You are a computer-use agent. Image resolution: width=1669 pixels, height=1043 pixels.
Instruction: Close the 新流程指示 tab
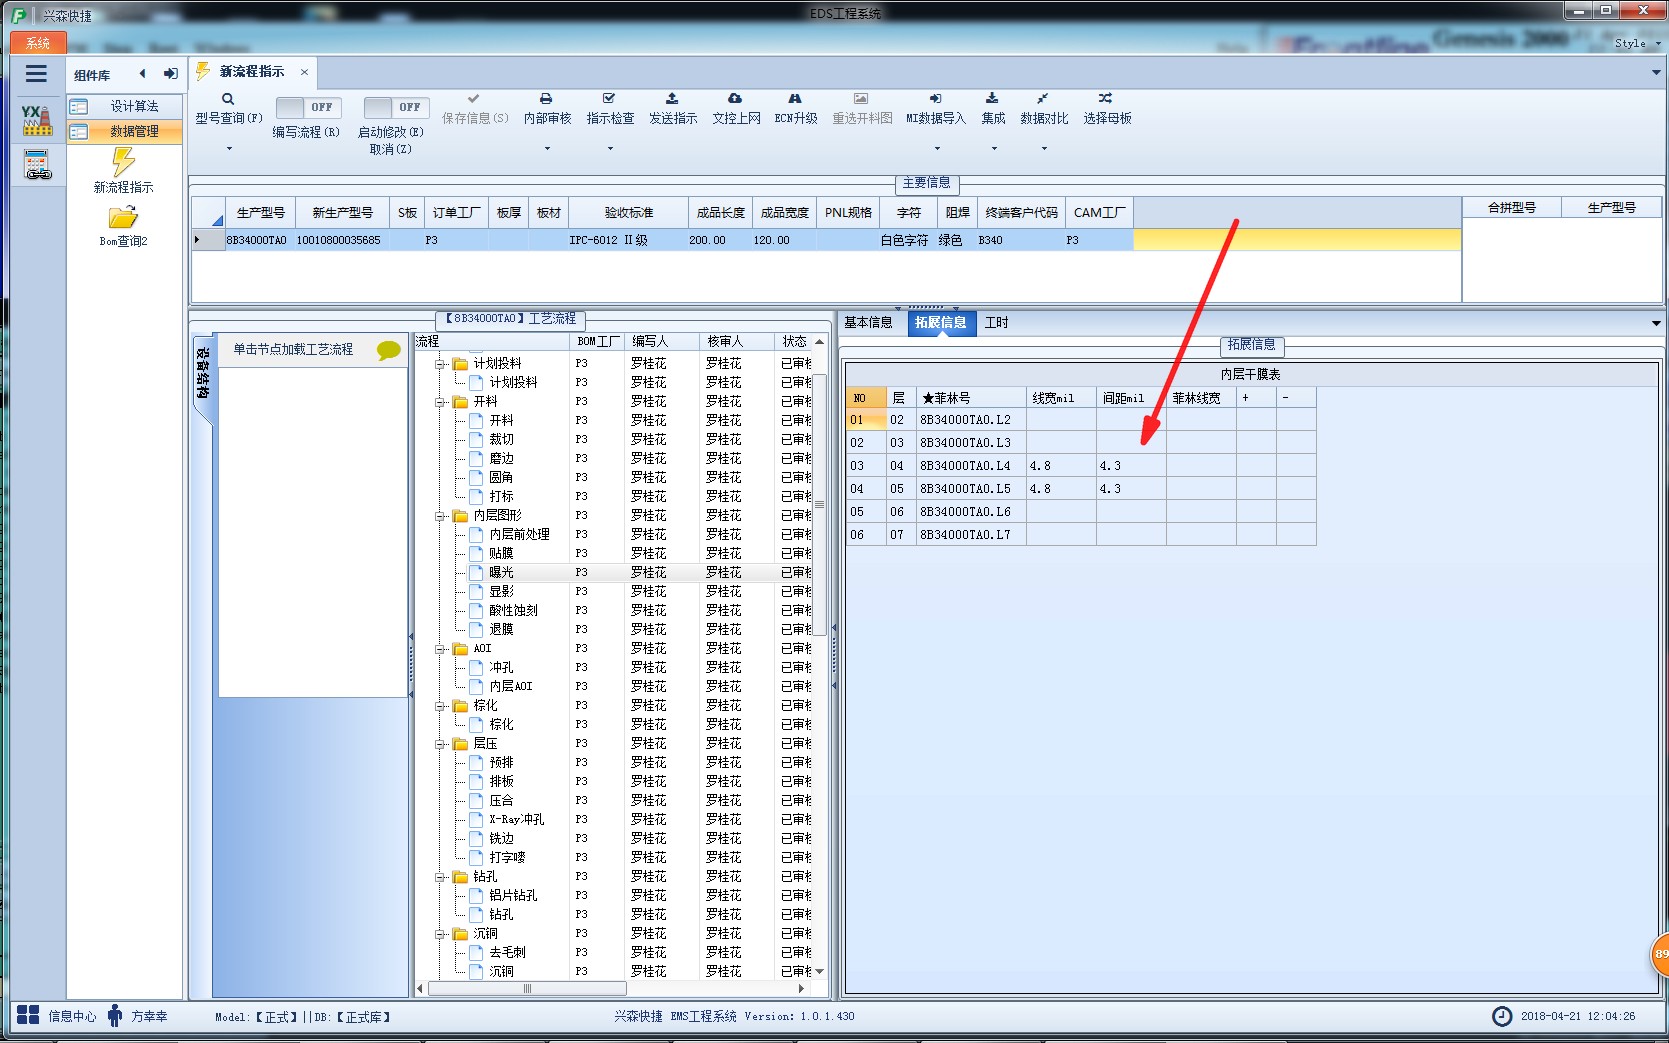pyautogui.click(x=304, y=72)
